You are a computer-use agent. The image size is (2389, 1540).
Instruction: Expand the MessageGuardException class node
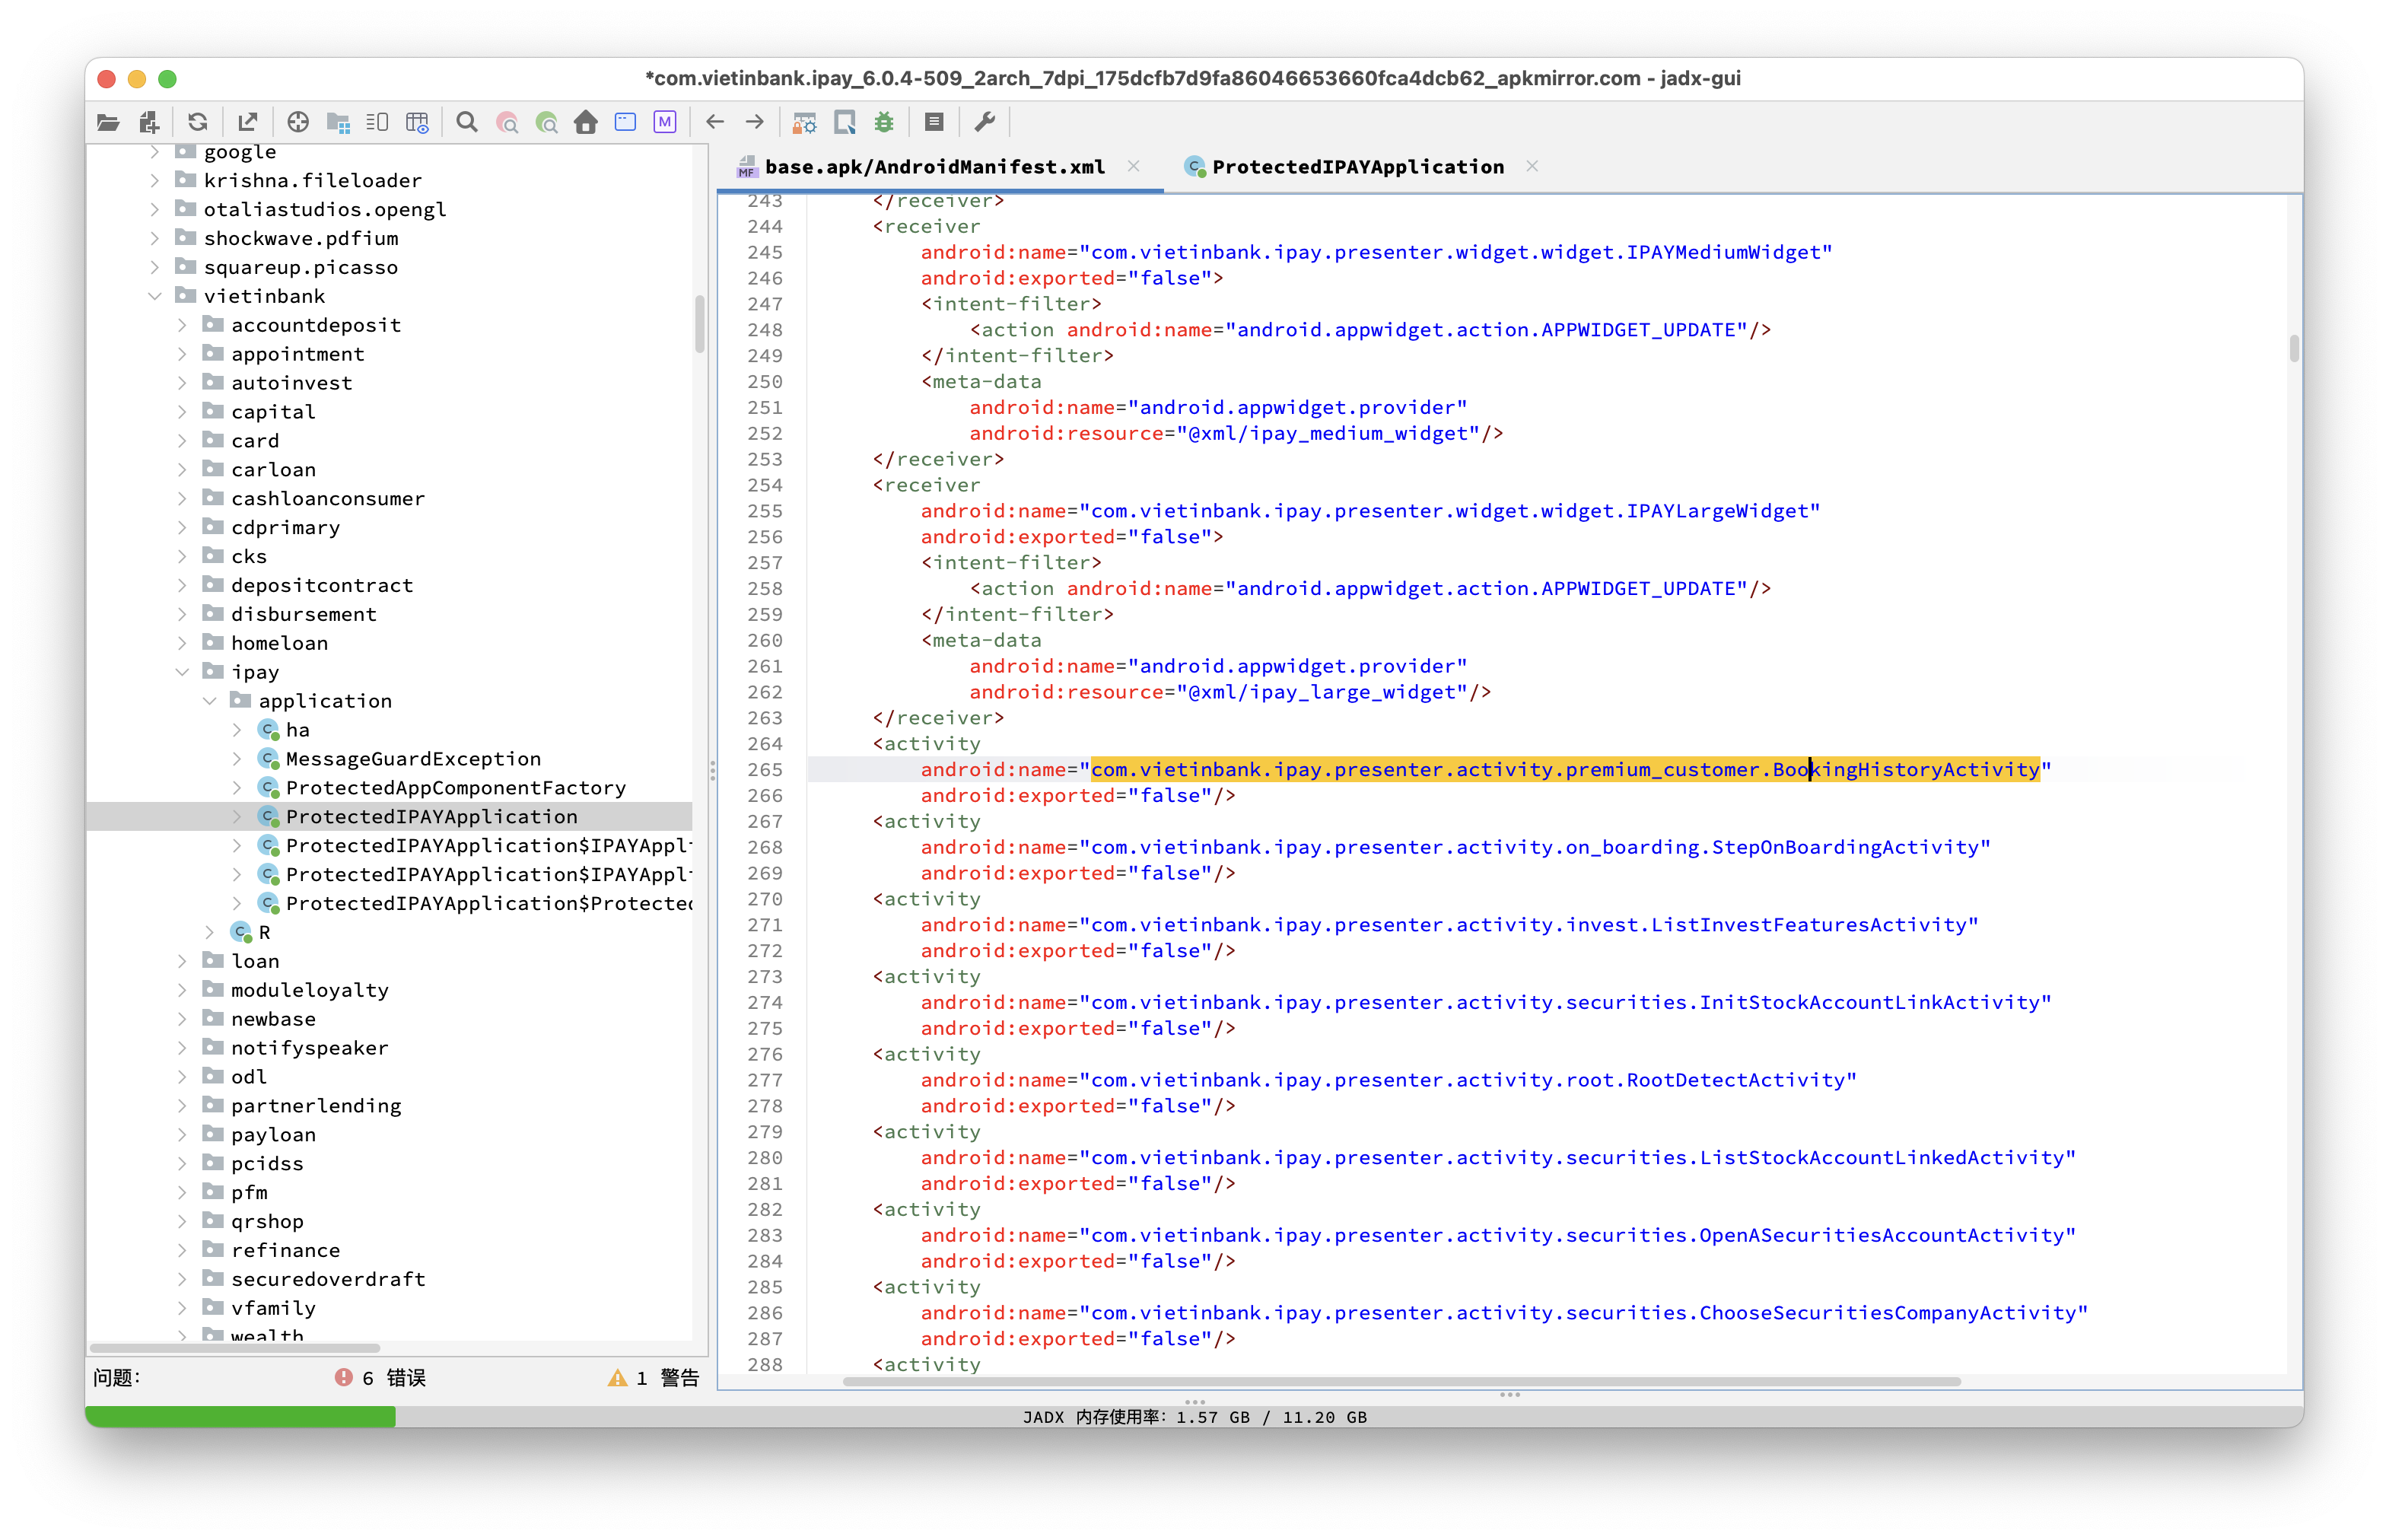pos(236,759)
